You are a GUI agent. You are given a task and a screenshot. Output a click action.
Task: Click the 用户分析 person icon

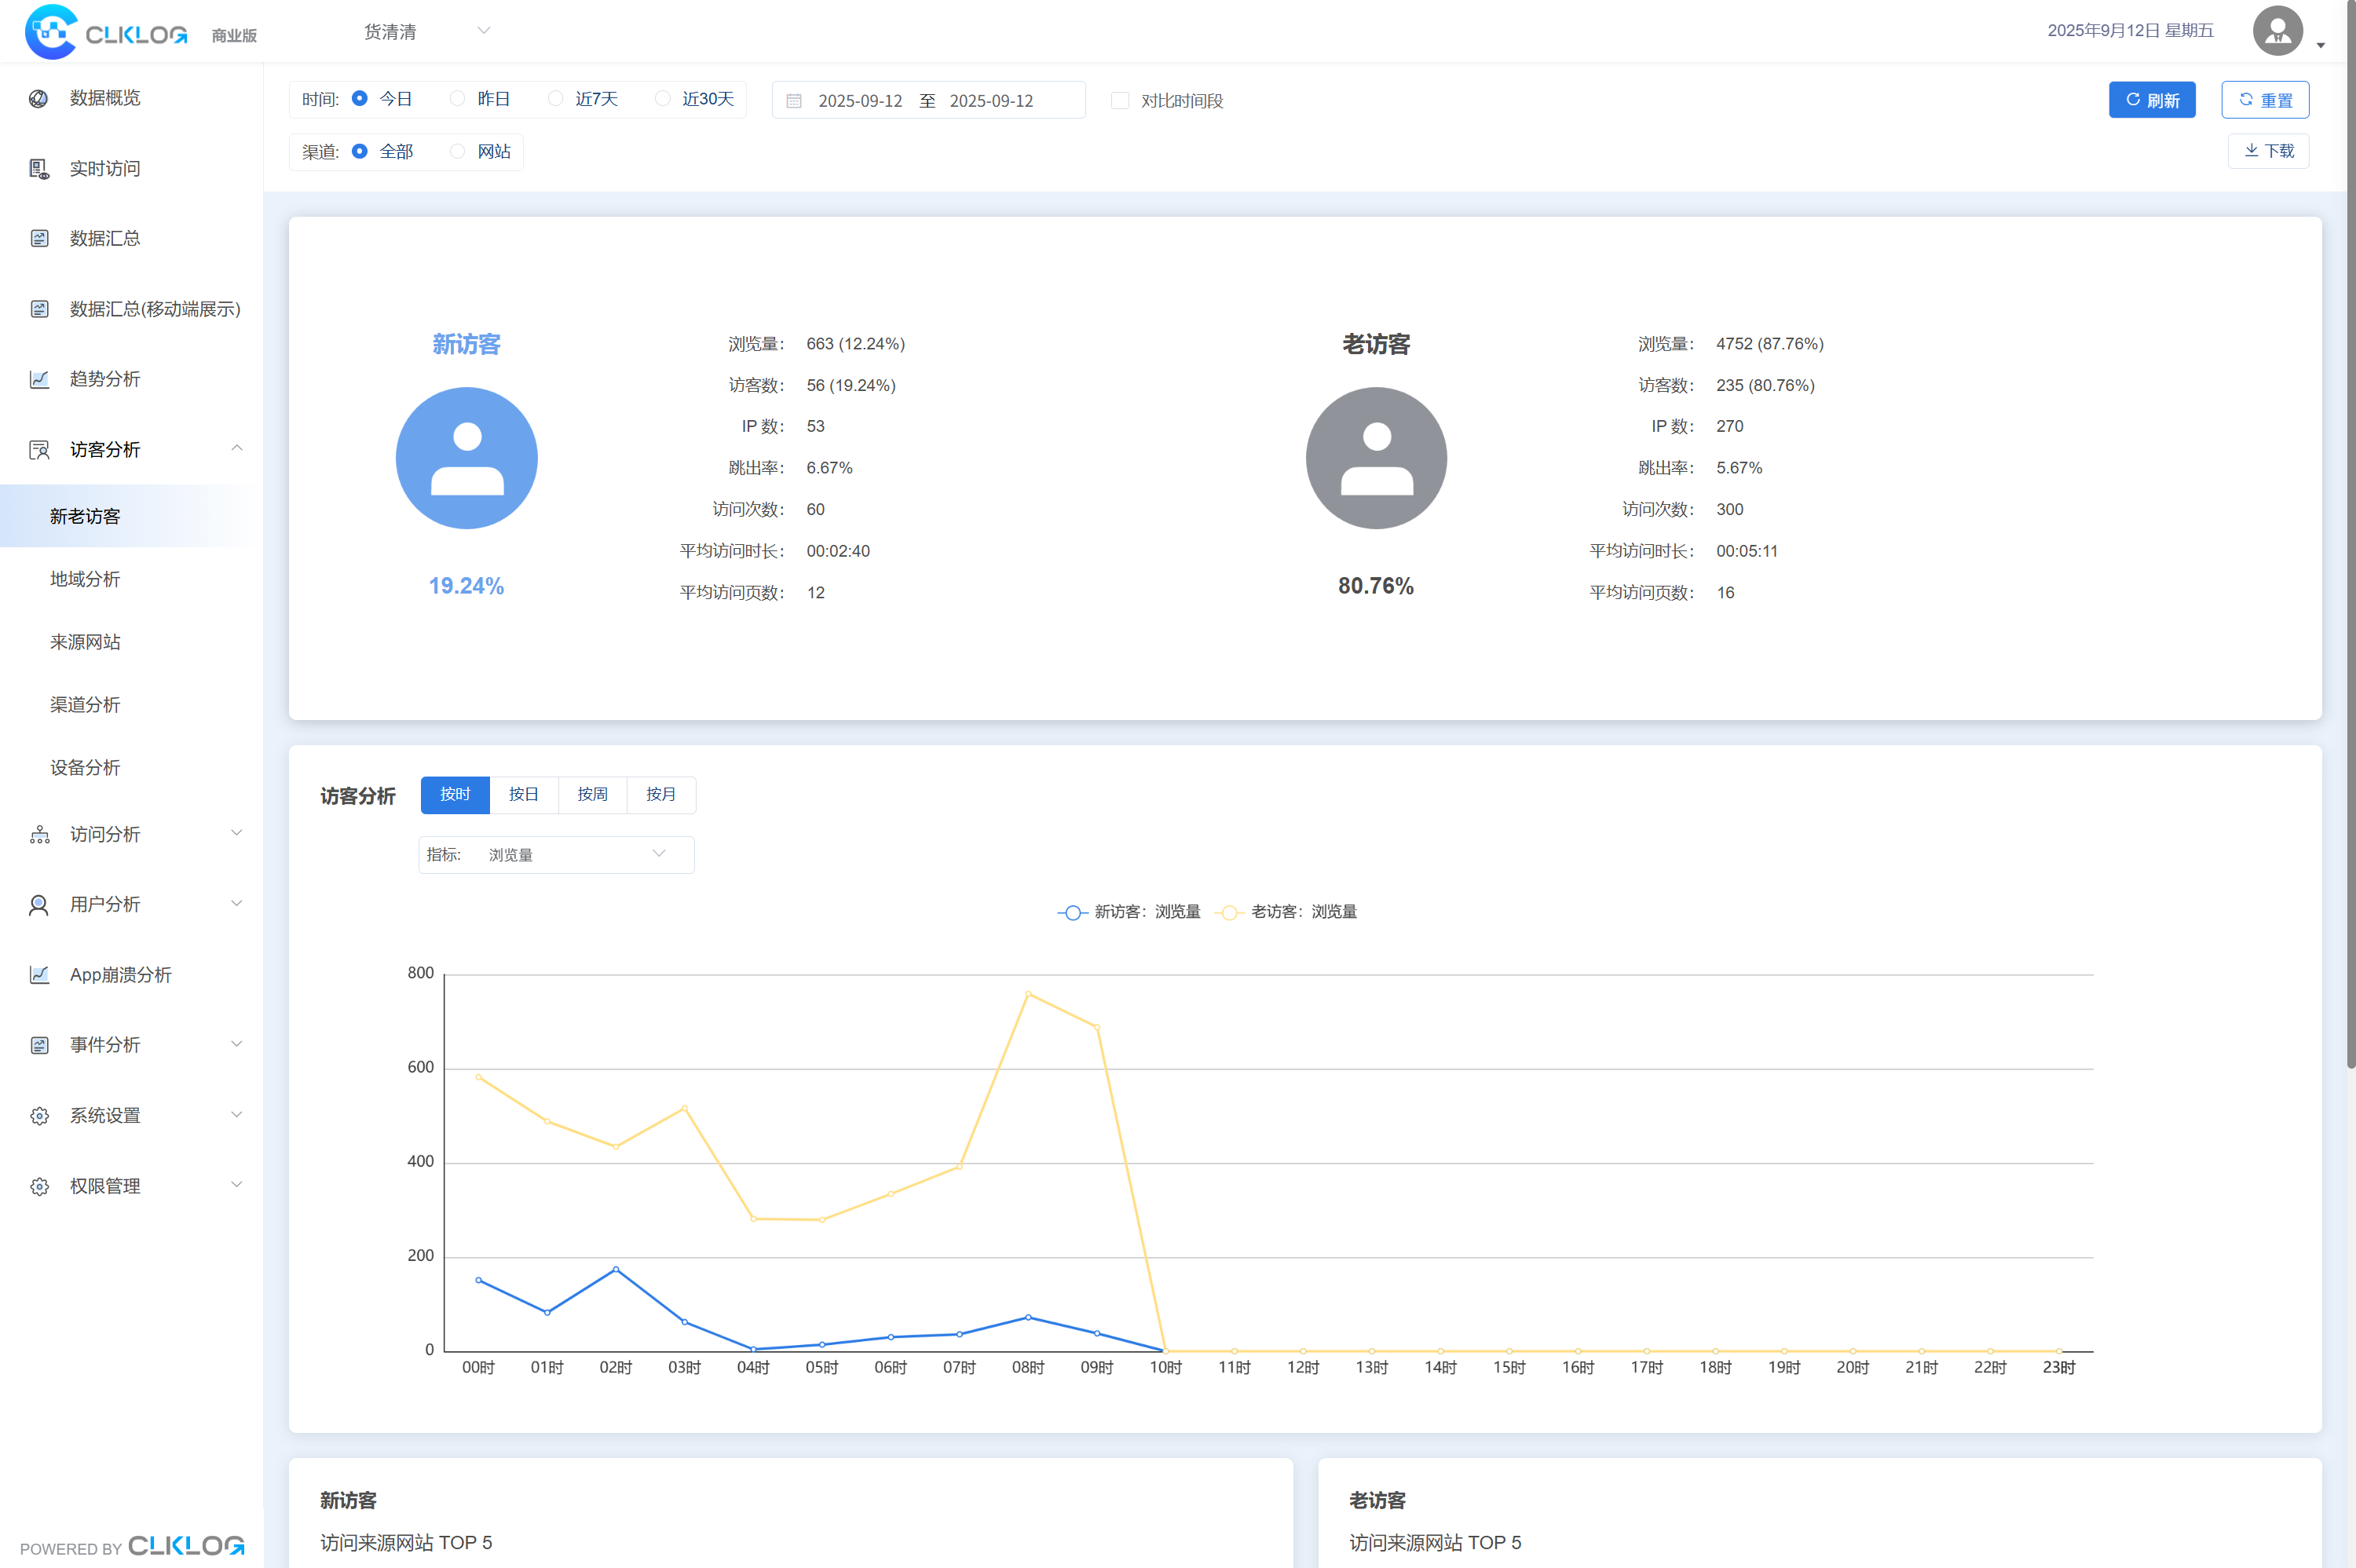pos(39,905)
